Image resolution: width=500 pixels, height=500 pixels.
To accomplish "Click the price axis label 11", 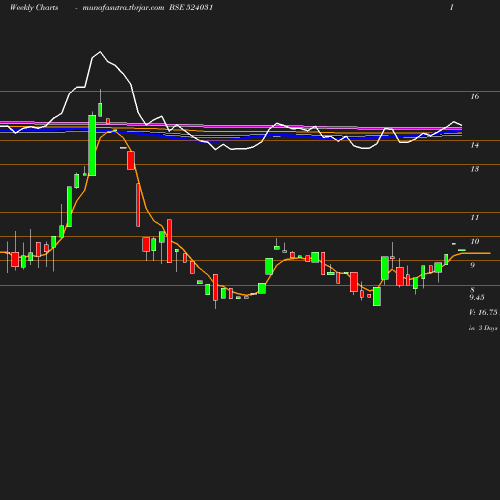I will click(475, 217).
